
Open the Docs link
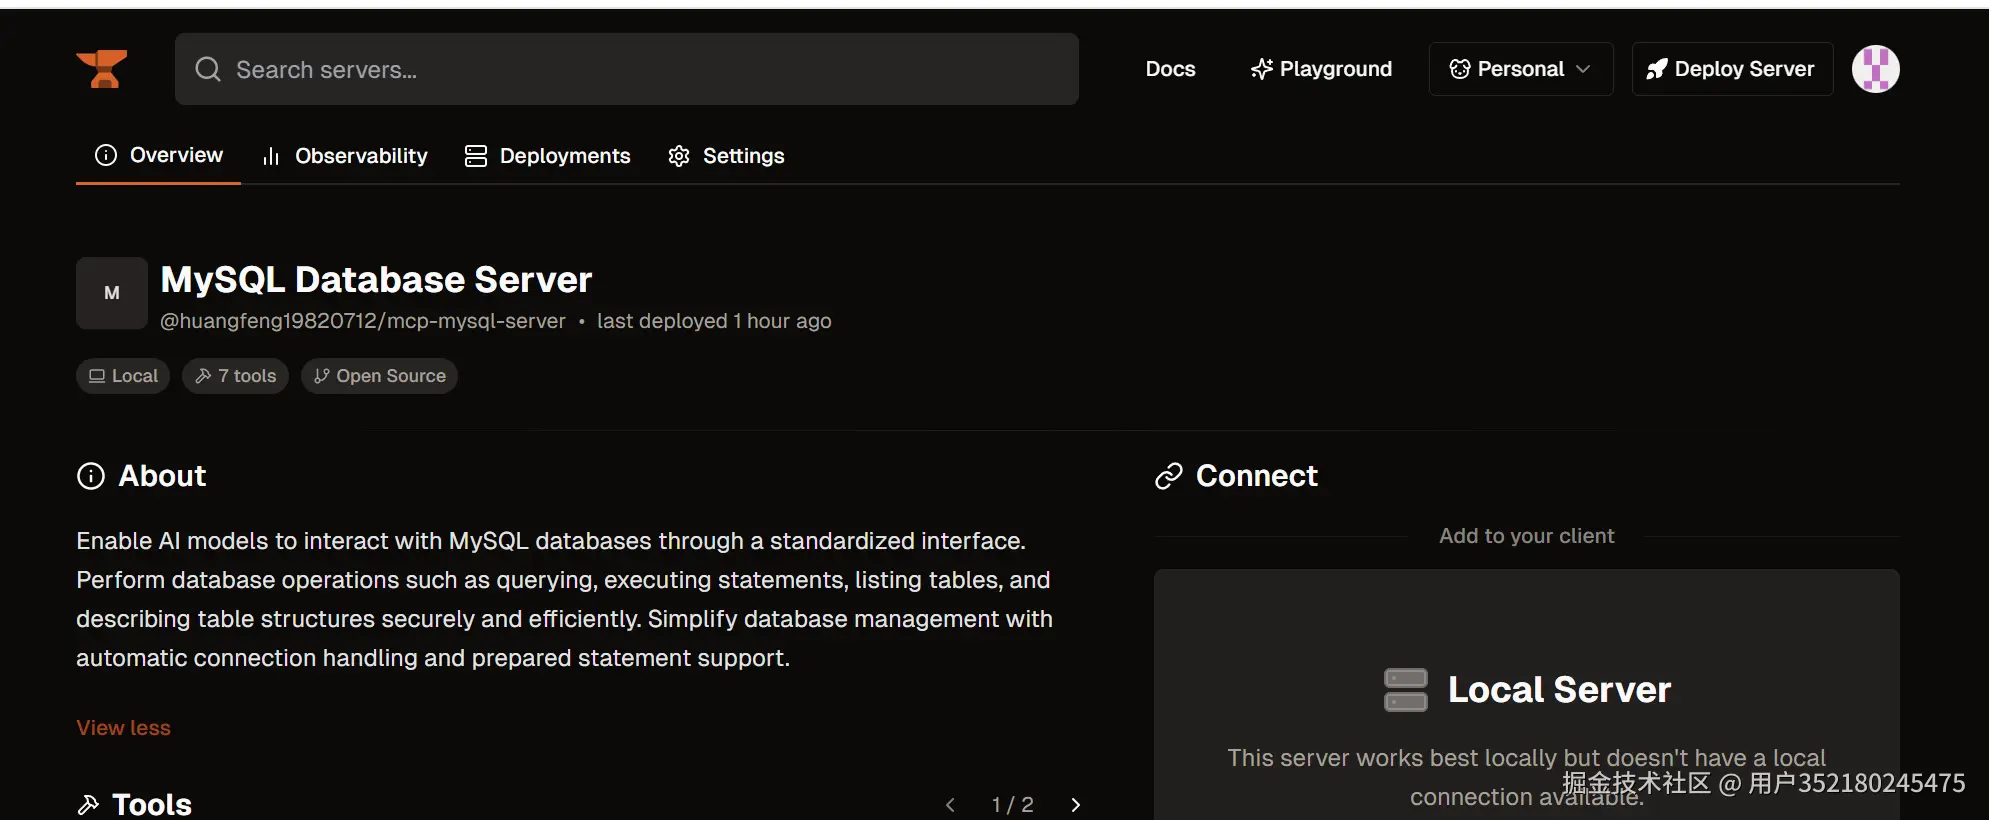click(1170, 69)
